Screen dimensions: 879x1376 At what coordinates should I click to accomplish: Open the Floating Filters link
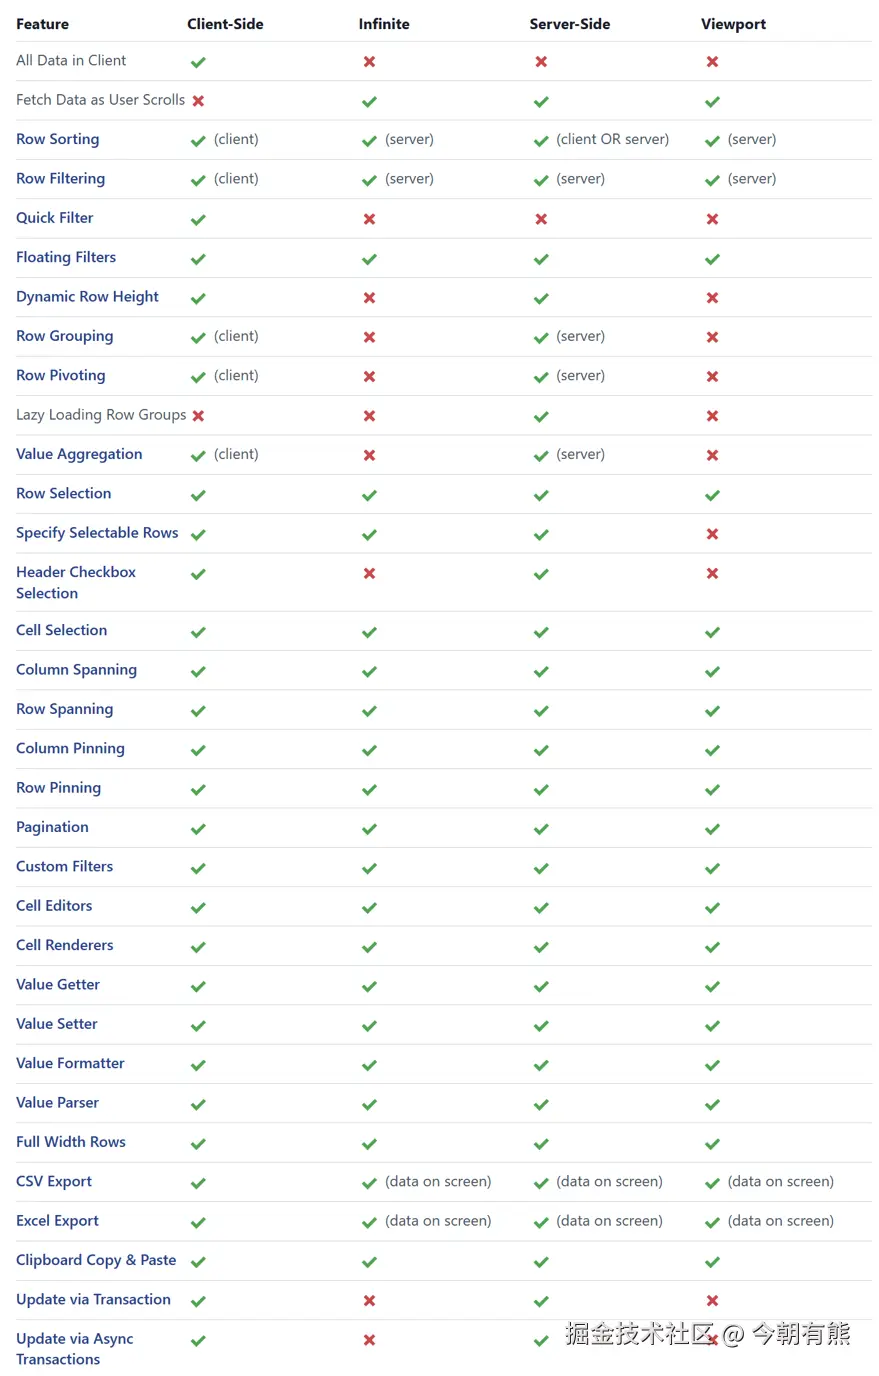click(66, 257)
